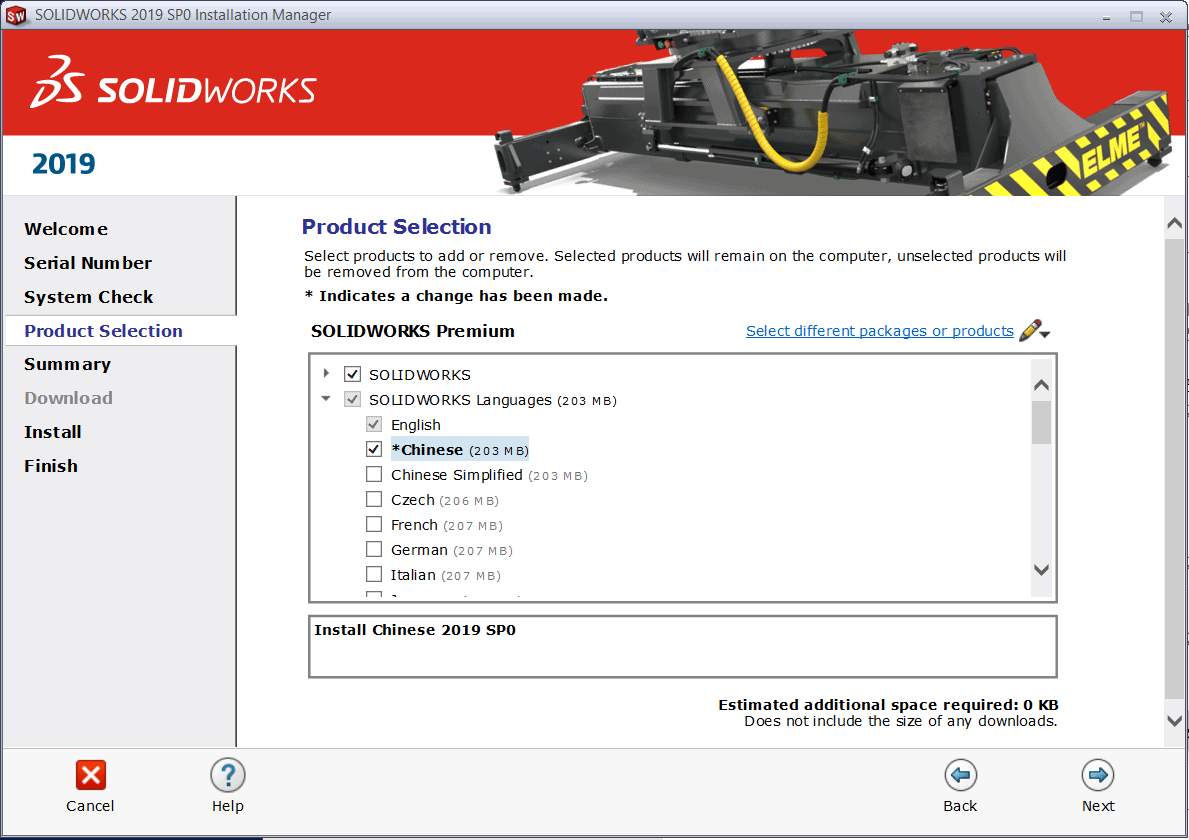Image resolution: width=1189 pixels, height=840 pixels.
Task: Click the SOLIDWORKS logo in banner
Action: [x=173, y=83]
